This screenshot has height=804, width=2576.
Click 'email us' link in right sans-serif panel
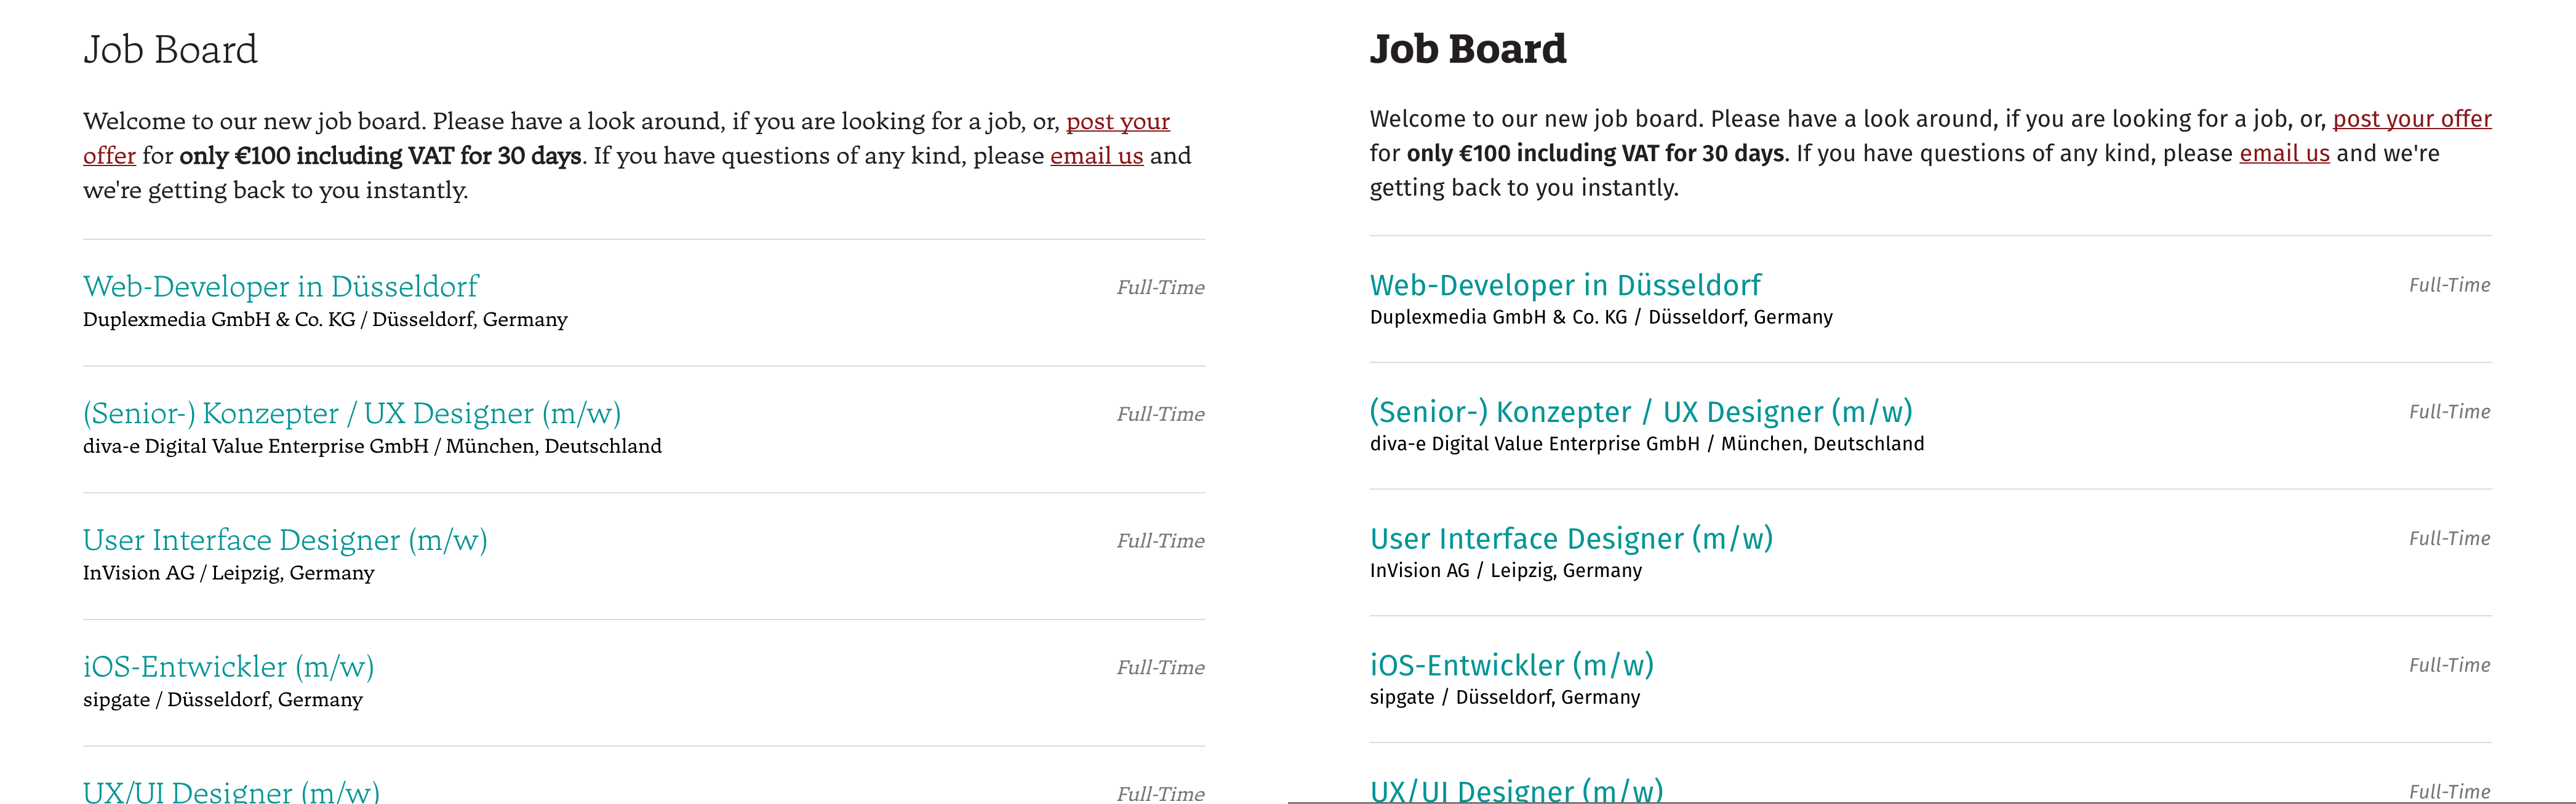click(x=2283, y=154)
